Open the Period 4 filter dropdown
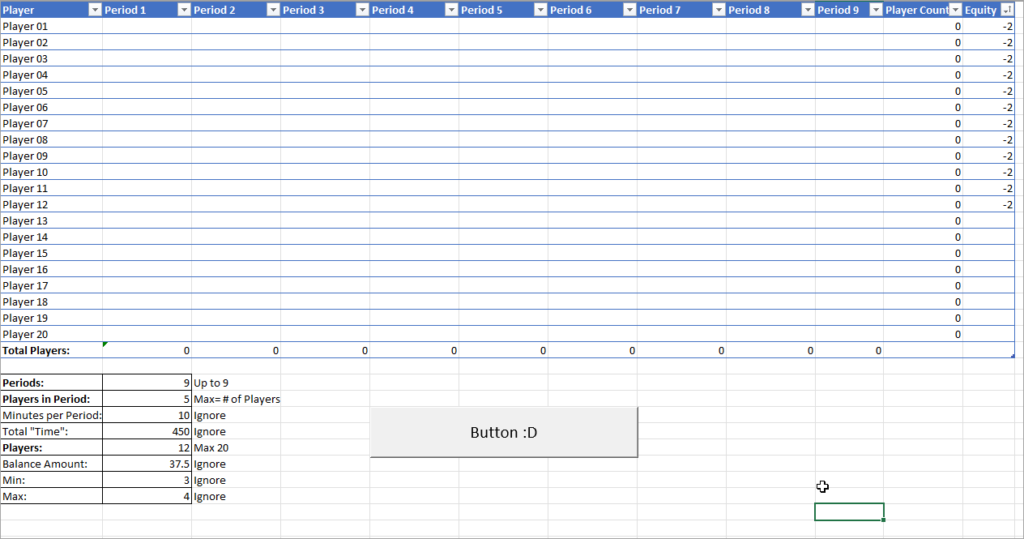The image size is (1024, 539). tap(451, 10)
